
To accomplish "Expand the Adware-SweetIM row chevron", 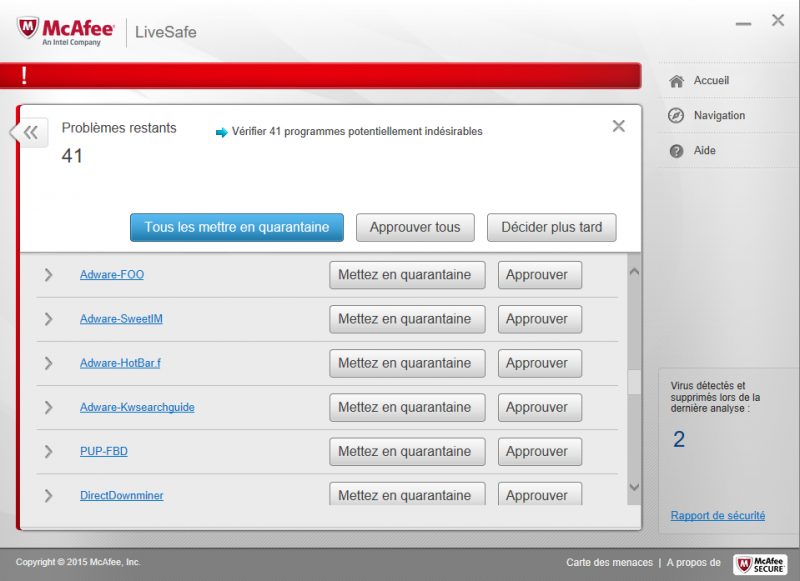I will coord(48,319).
